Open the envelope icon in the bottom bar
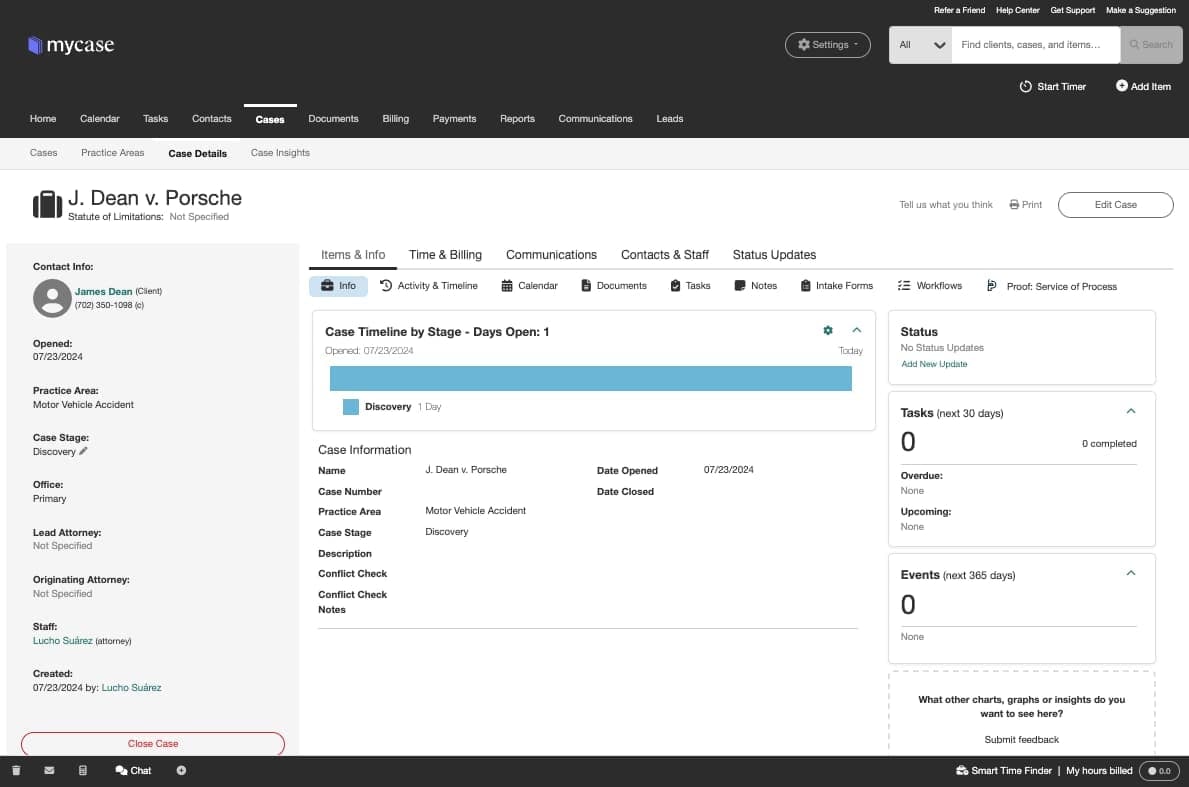Screen dimensions: 1189x787 49,770
